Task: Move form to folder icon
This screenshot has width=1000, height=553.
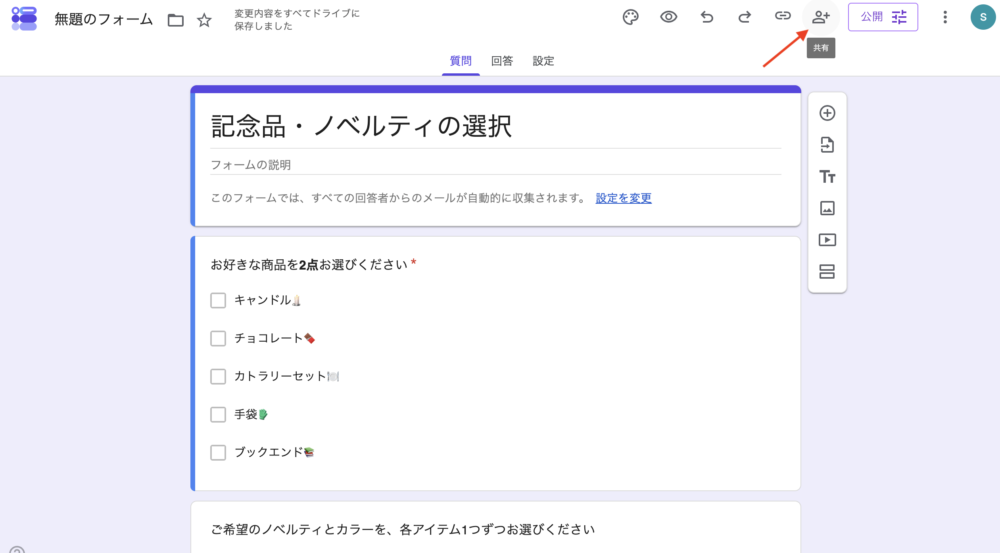Action: [x=175, y=20]
